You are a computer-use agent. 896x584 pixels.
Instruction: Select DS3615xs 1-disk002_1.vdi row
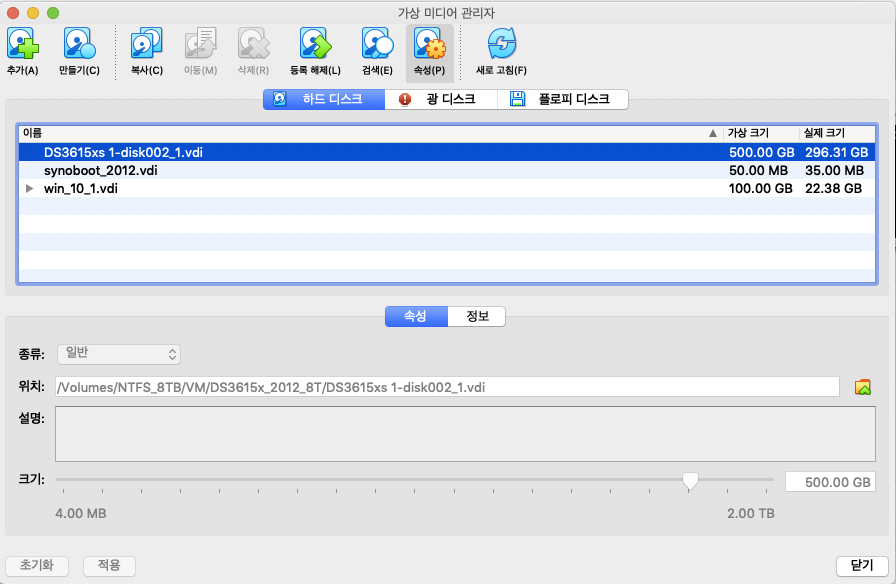pyautogui.click(x=447, y=153)
